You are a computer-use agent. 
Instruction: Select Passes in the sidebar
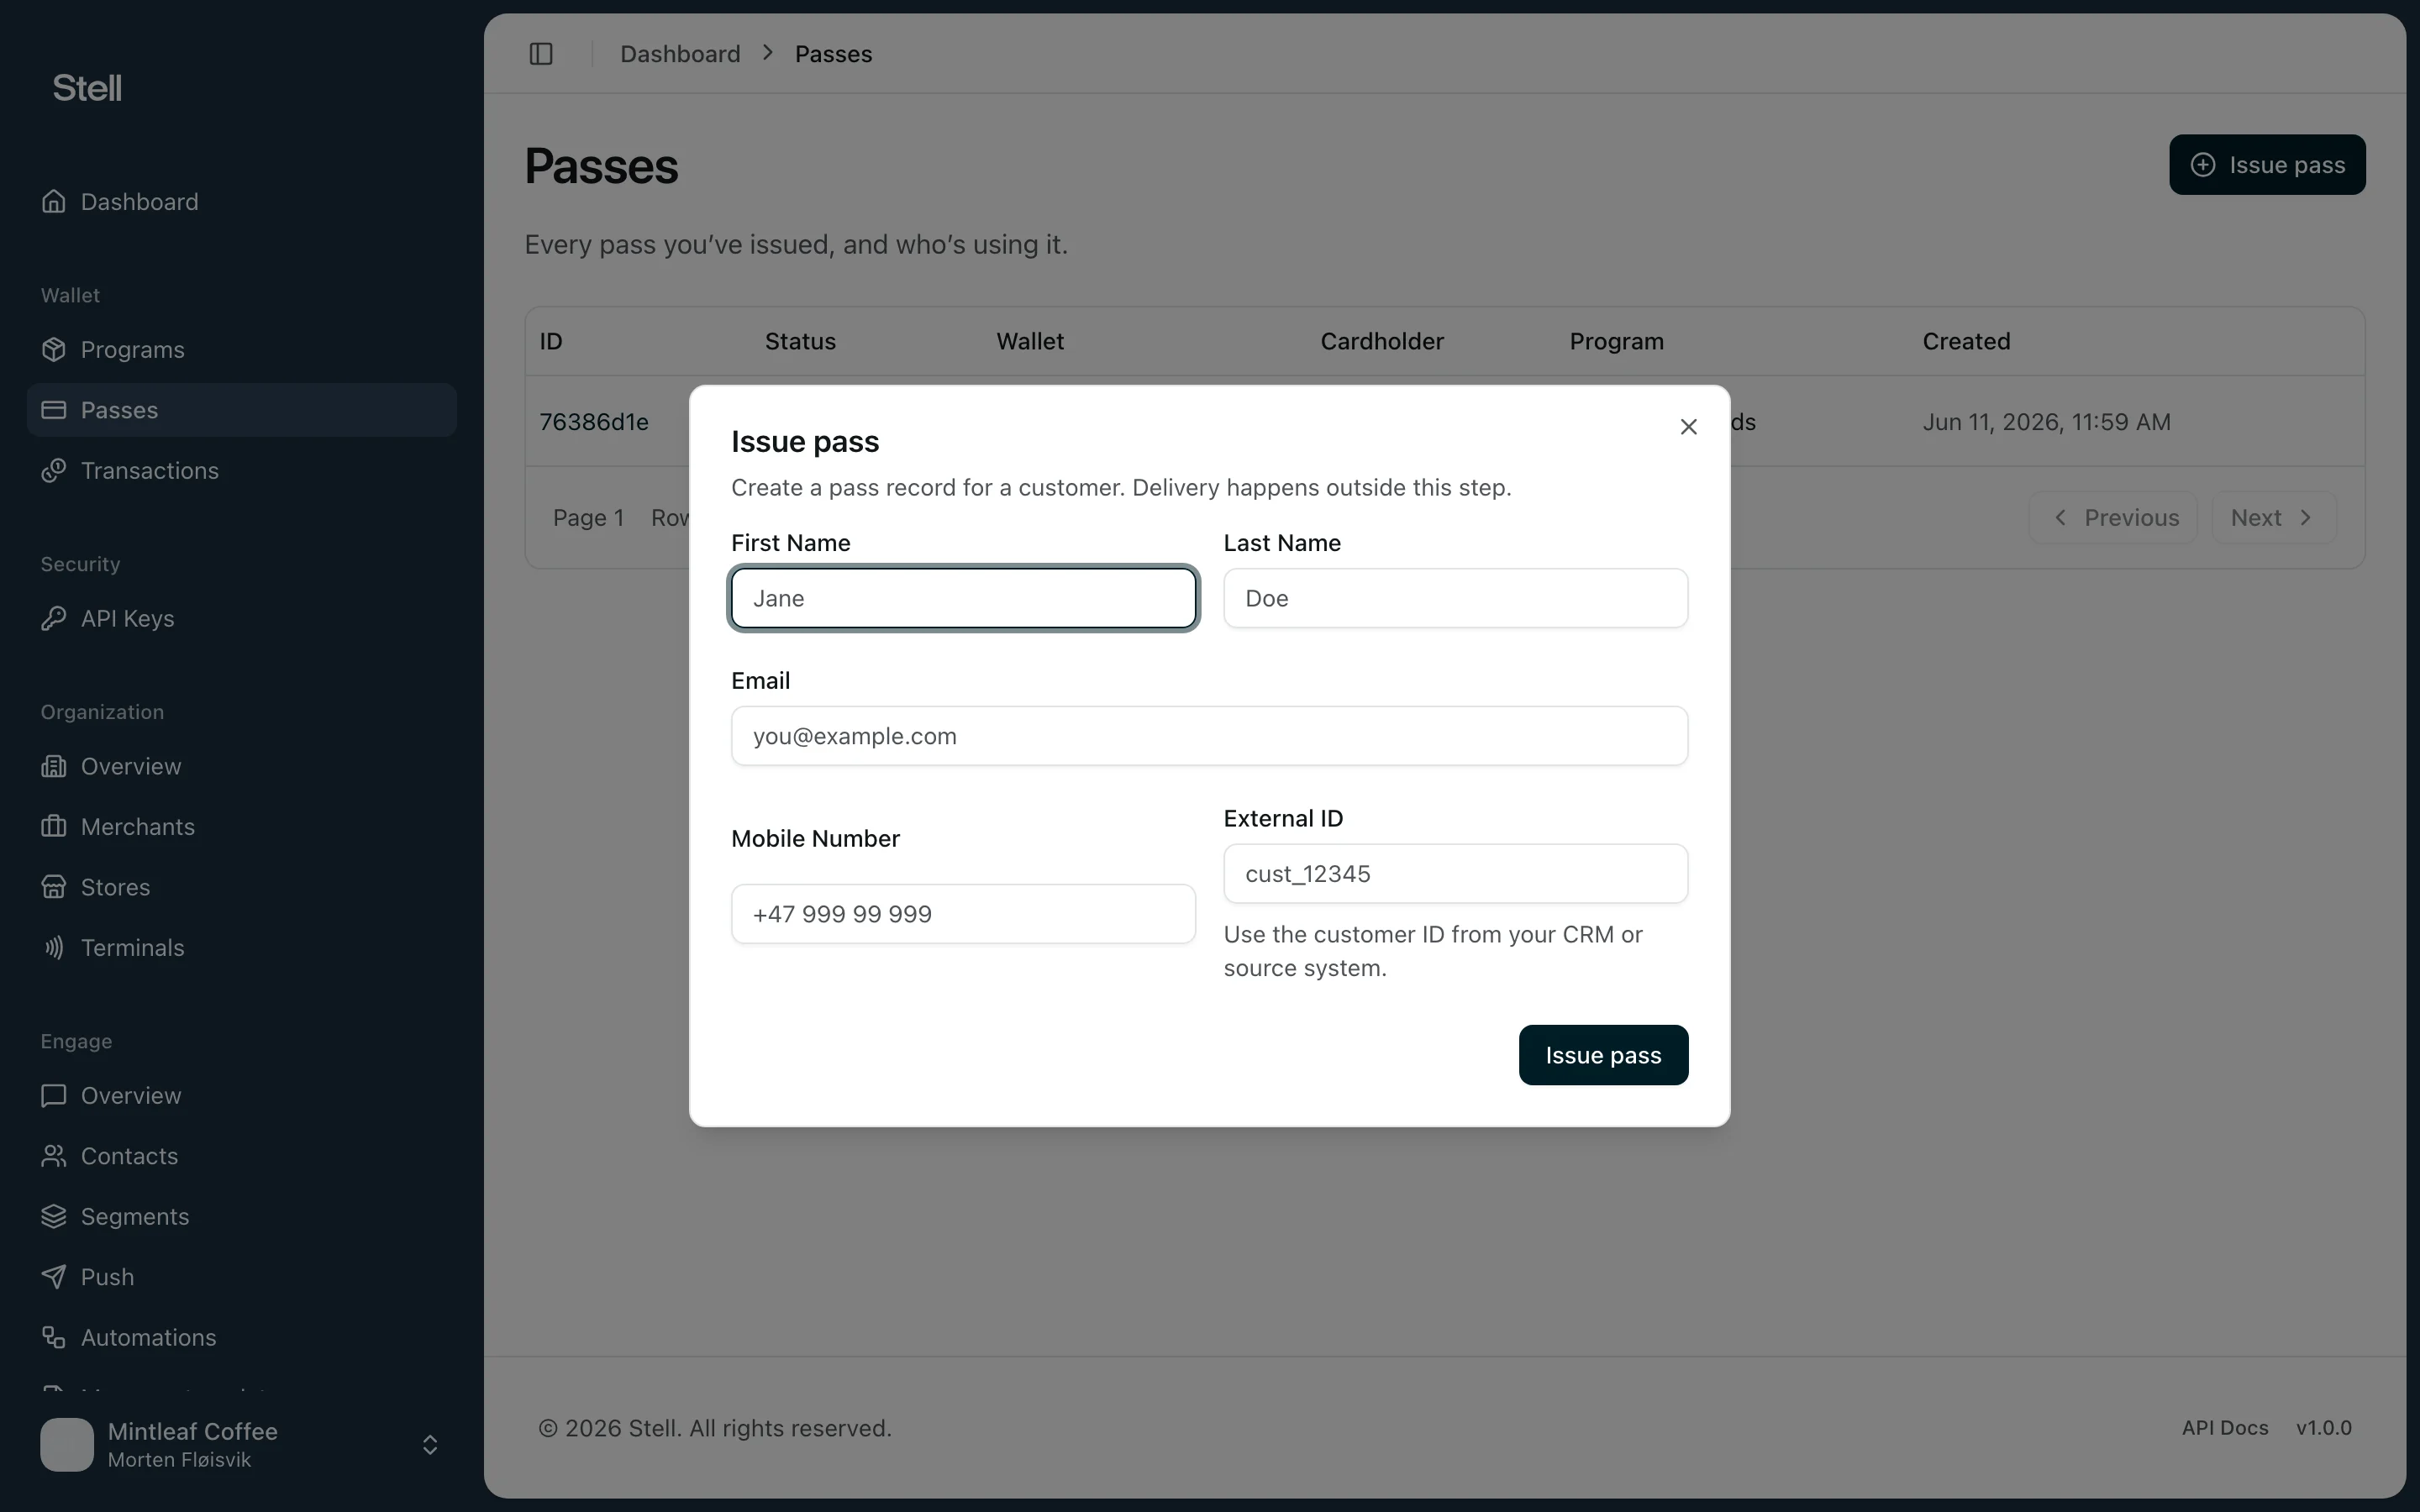click(x=242, y=410)
